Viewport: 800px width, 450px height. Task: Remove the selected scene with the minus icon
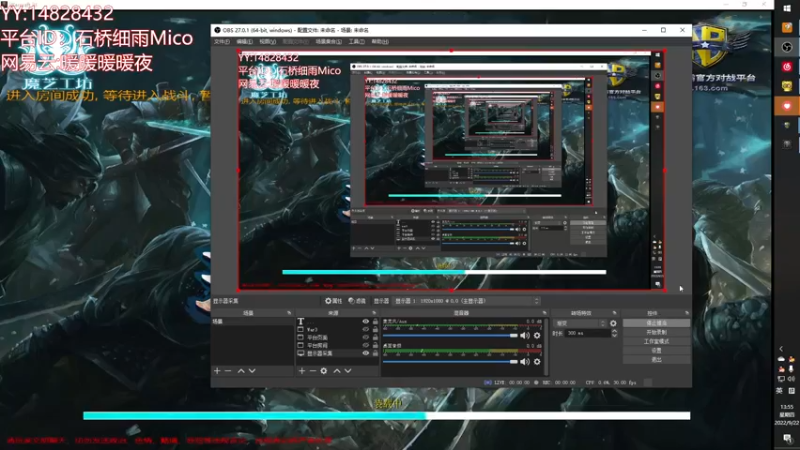(228, 371)
